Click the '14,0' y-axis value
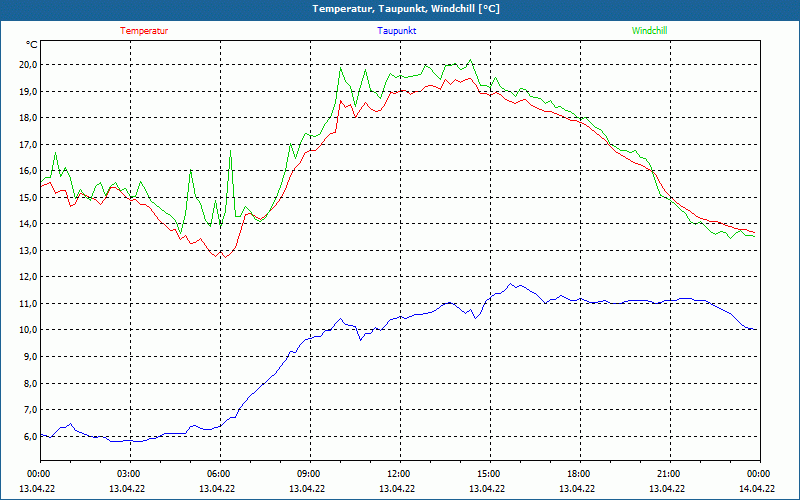The height and width of the screenshot is (500, 800). click(x=29, y=224)
